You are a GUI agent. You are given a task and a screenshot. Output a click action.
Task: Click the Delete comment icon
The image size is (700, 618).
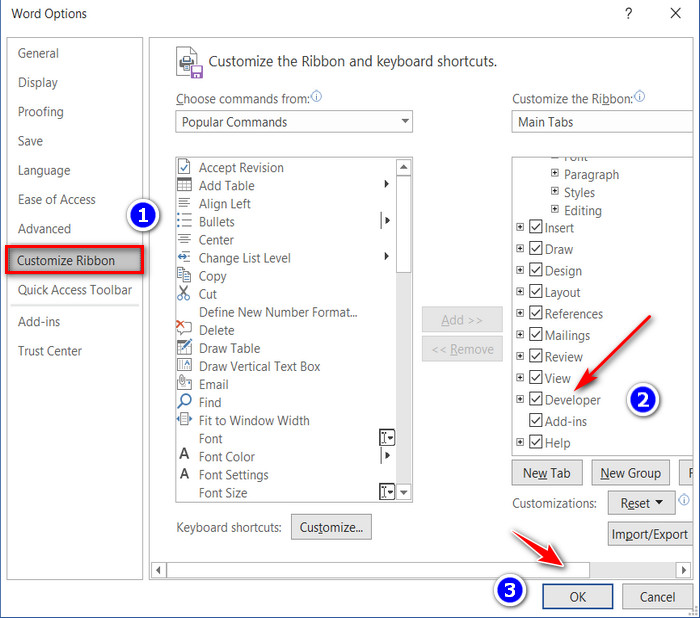[x=183, y=328]
